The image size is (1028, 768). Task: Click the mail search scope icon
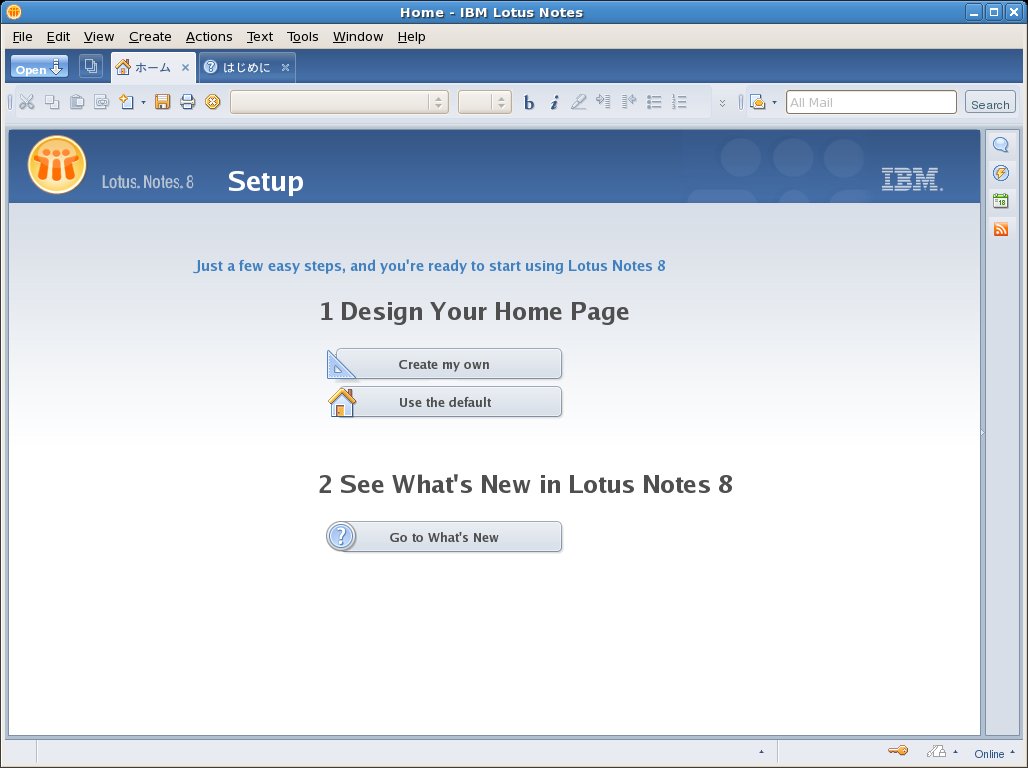click(x=757, y=102)
